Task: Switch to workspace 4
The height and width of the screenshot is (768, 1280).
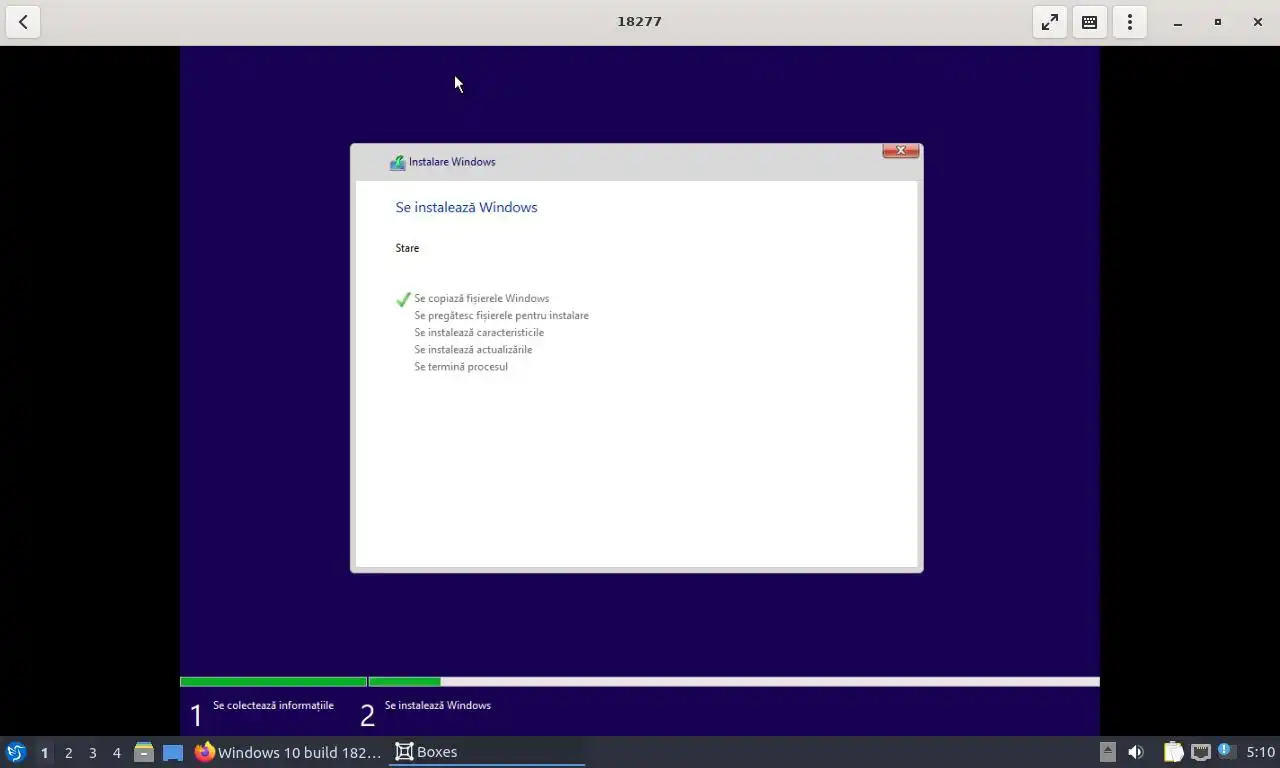Action: [x=116, y=752]
